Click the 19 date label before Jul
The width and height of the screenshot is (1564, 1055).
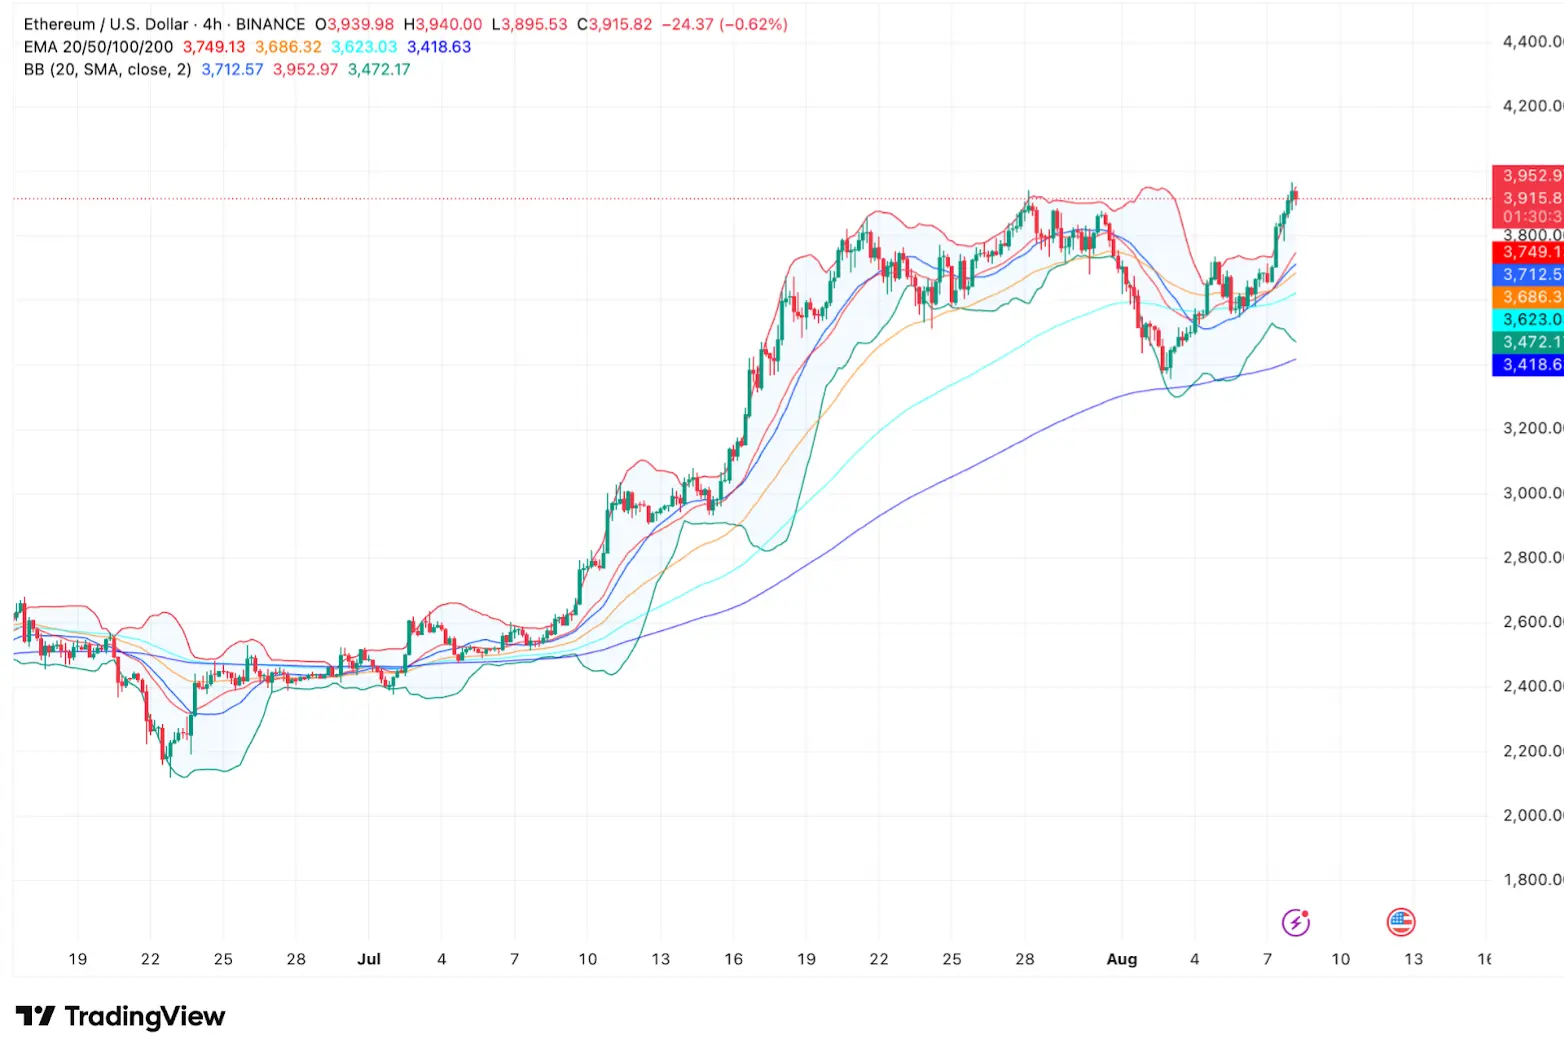tap(77, 959)
